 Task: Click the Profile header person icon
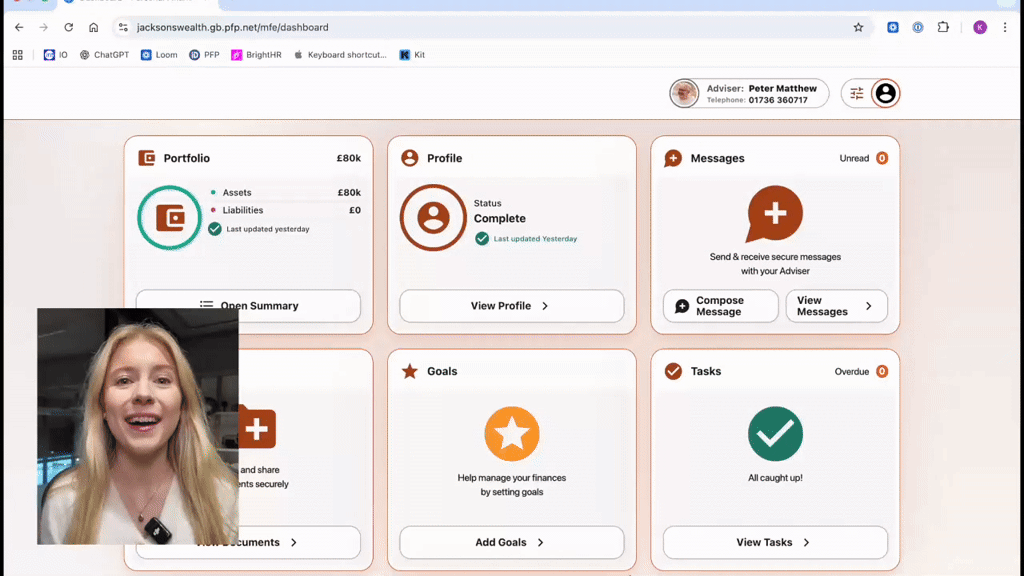(x=409, y=158)
